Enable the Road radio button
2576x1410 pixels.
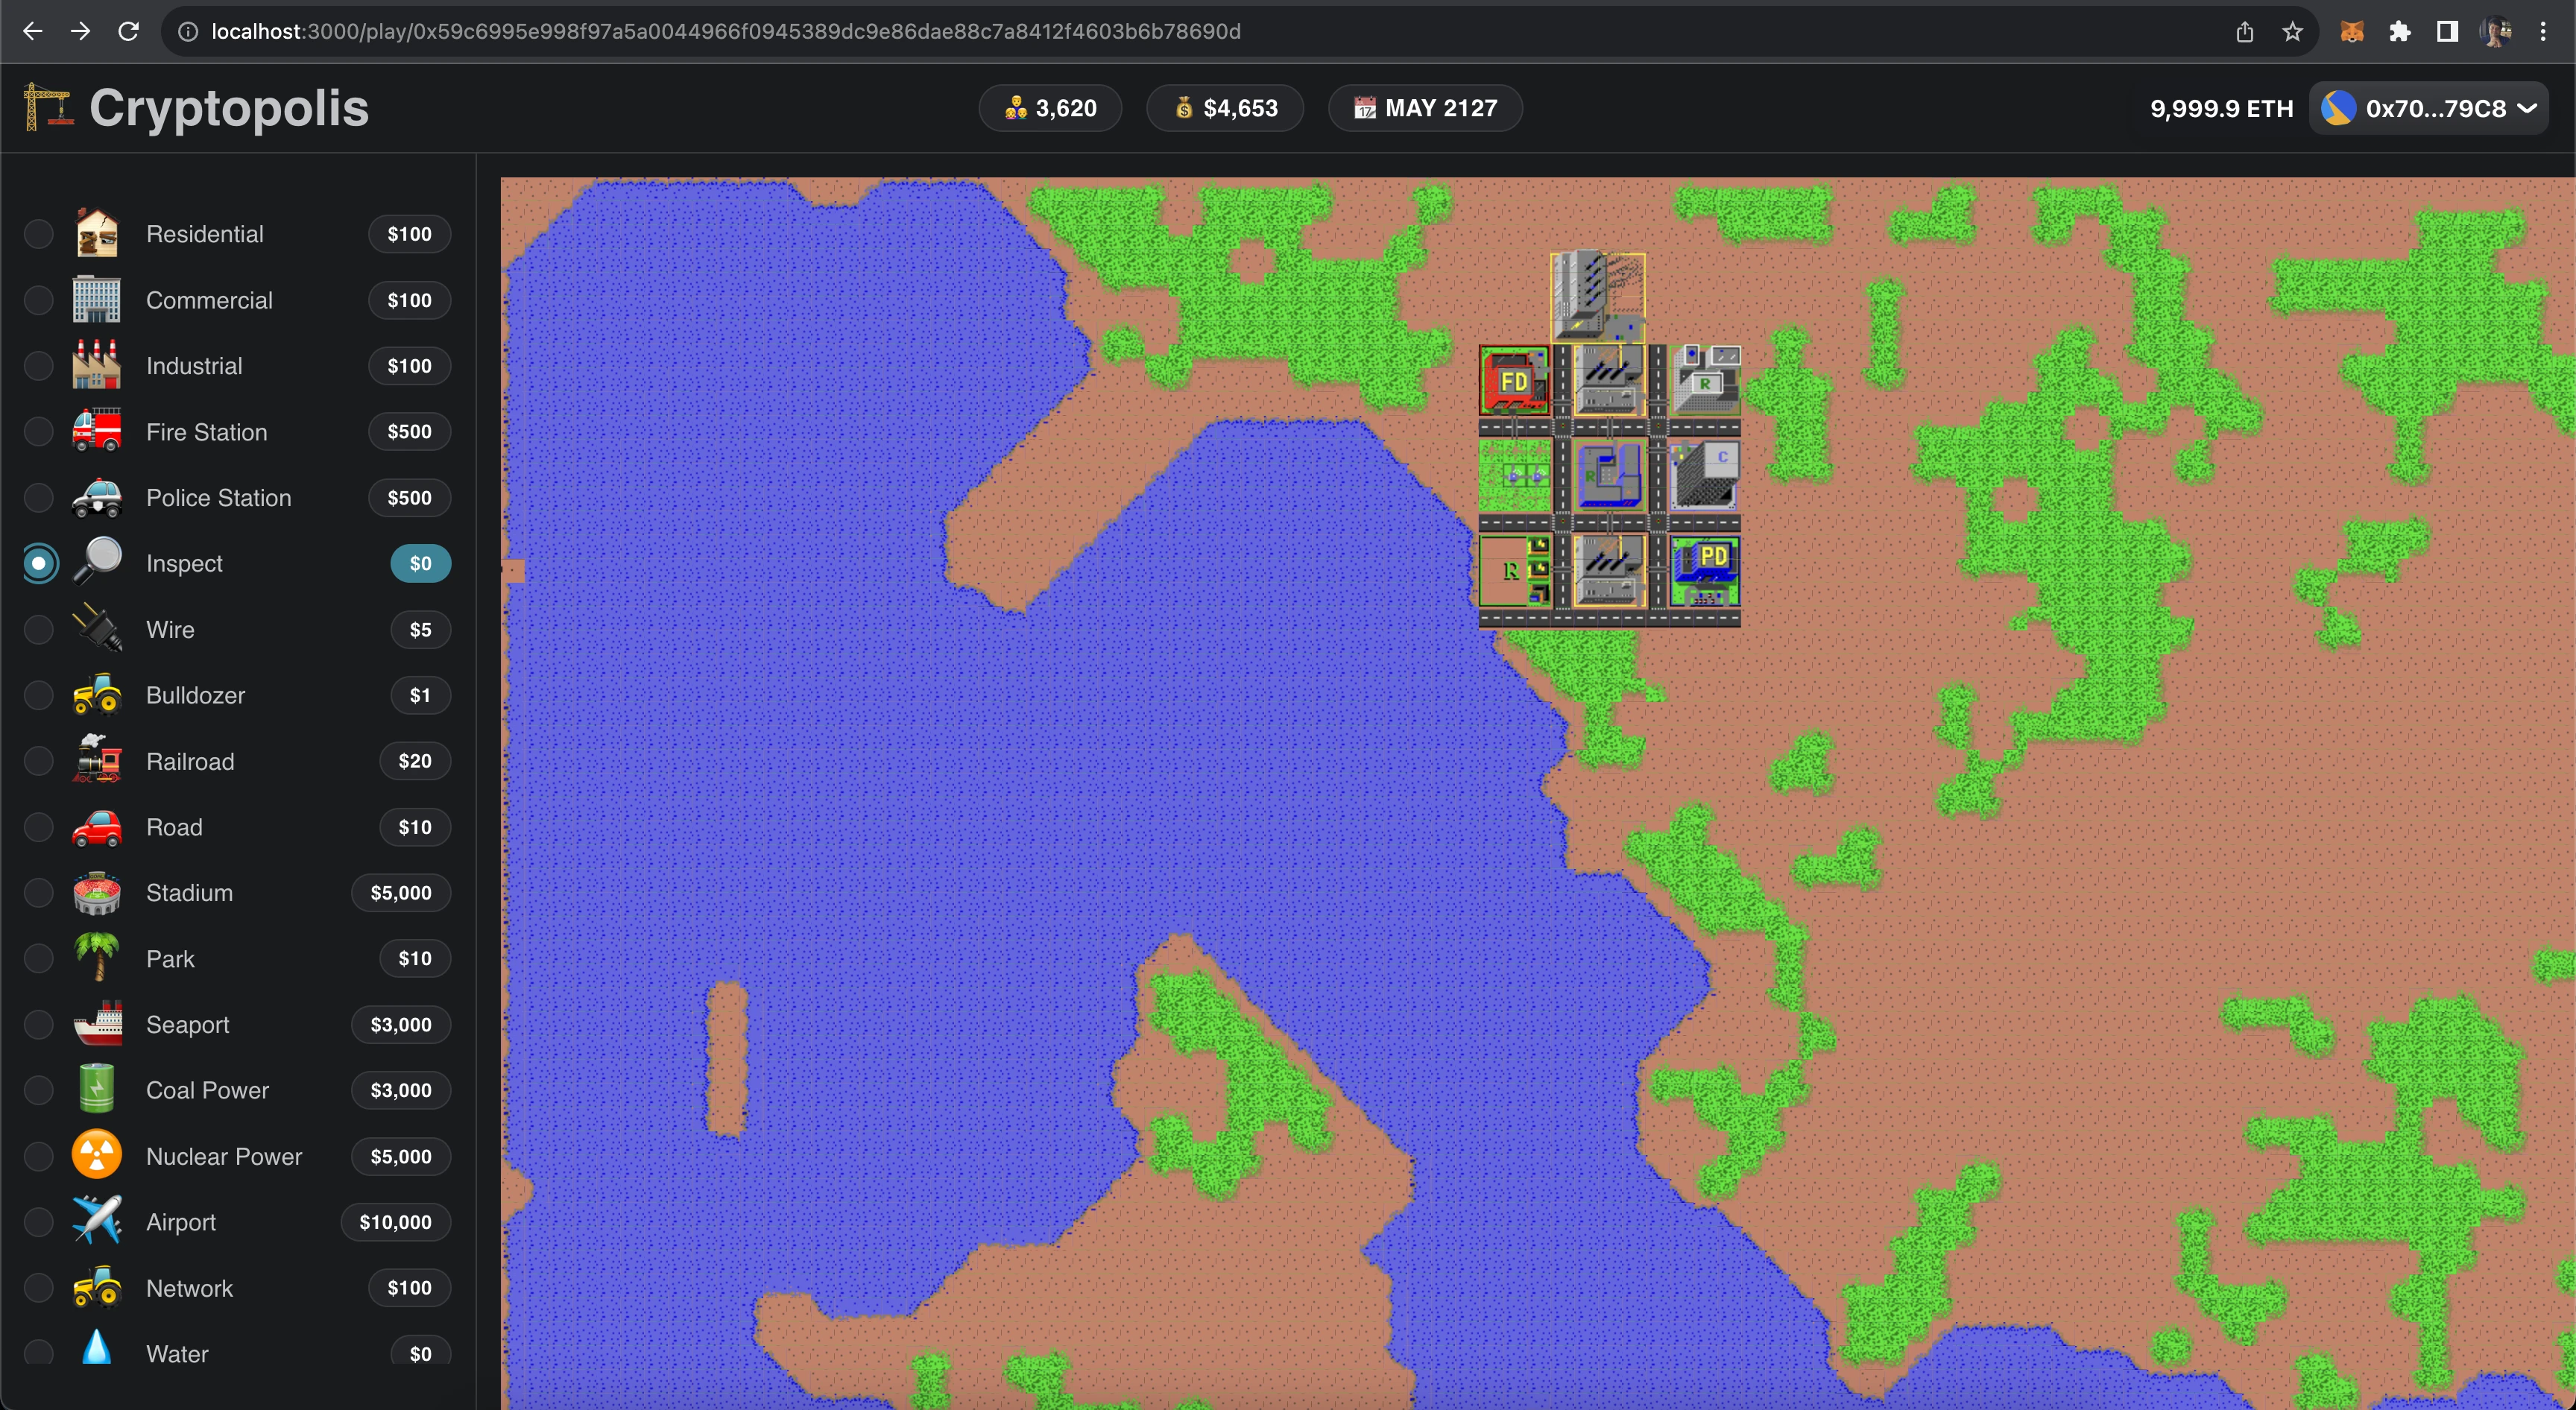pyautogui.click(x=38, y=827)
